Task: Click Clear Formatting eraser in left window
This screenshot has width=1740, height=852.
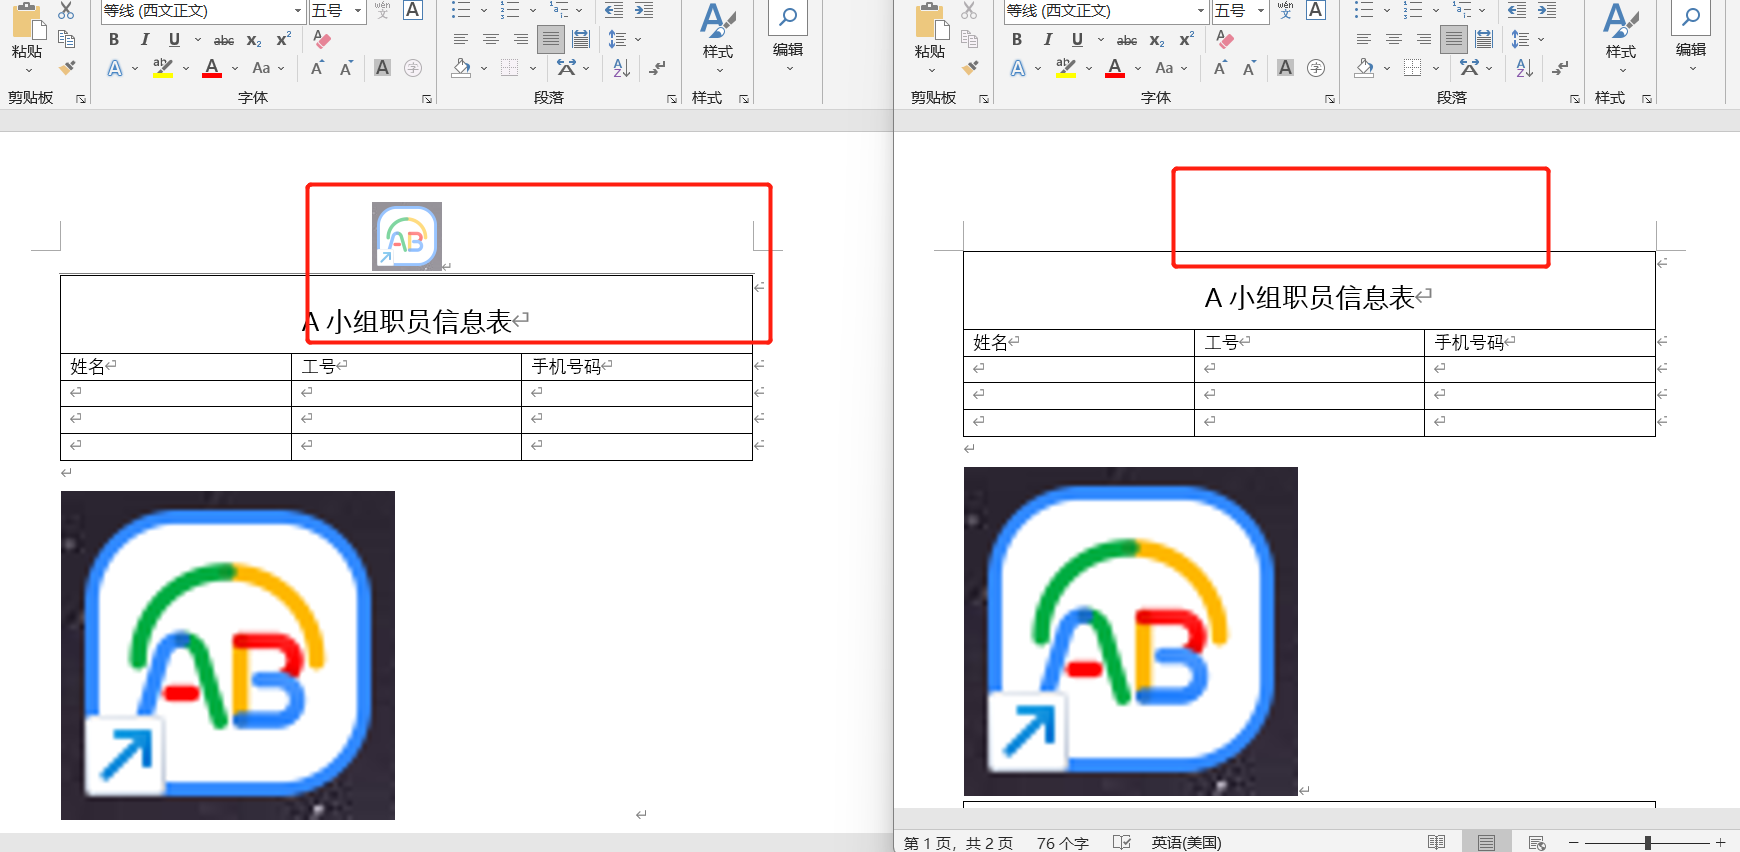Action: [x=322, y=39]
